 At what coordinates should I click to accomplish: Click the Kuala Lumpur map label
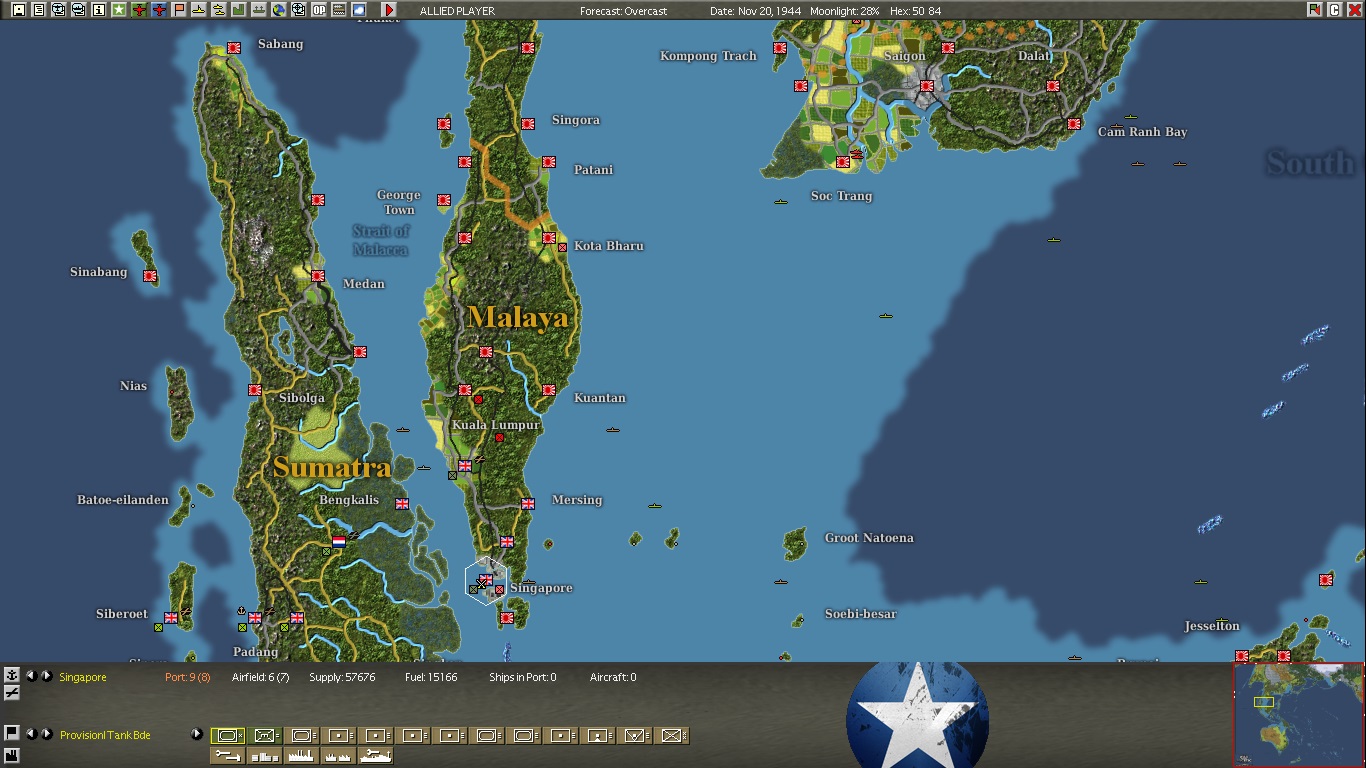pyautogui.click(x=495, y=425)
